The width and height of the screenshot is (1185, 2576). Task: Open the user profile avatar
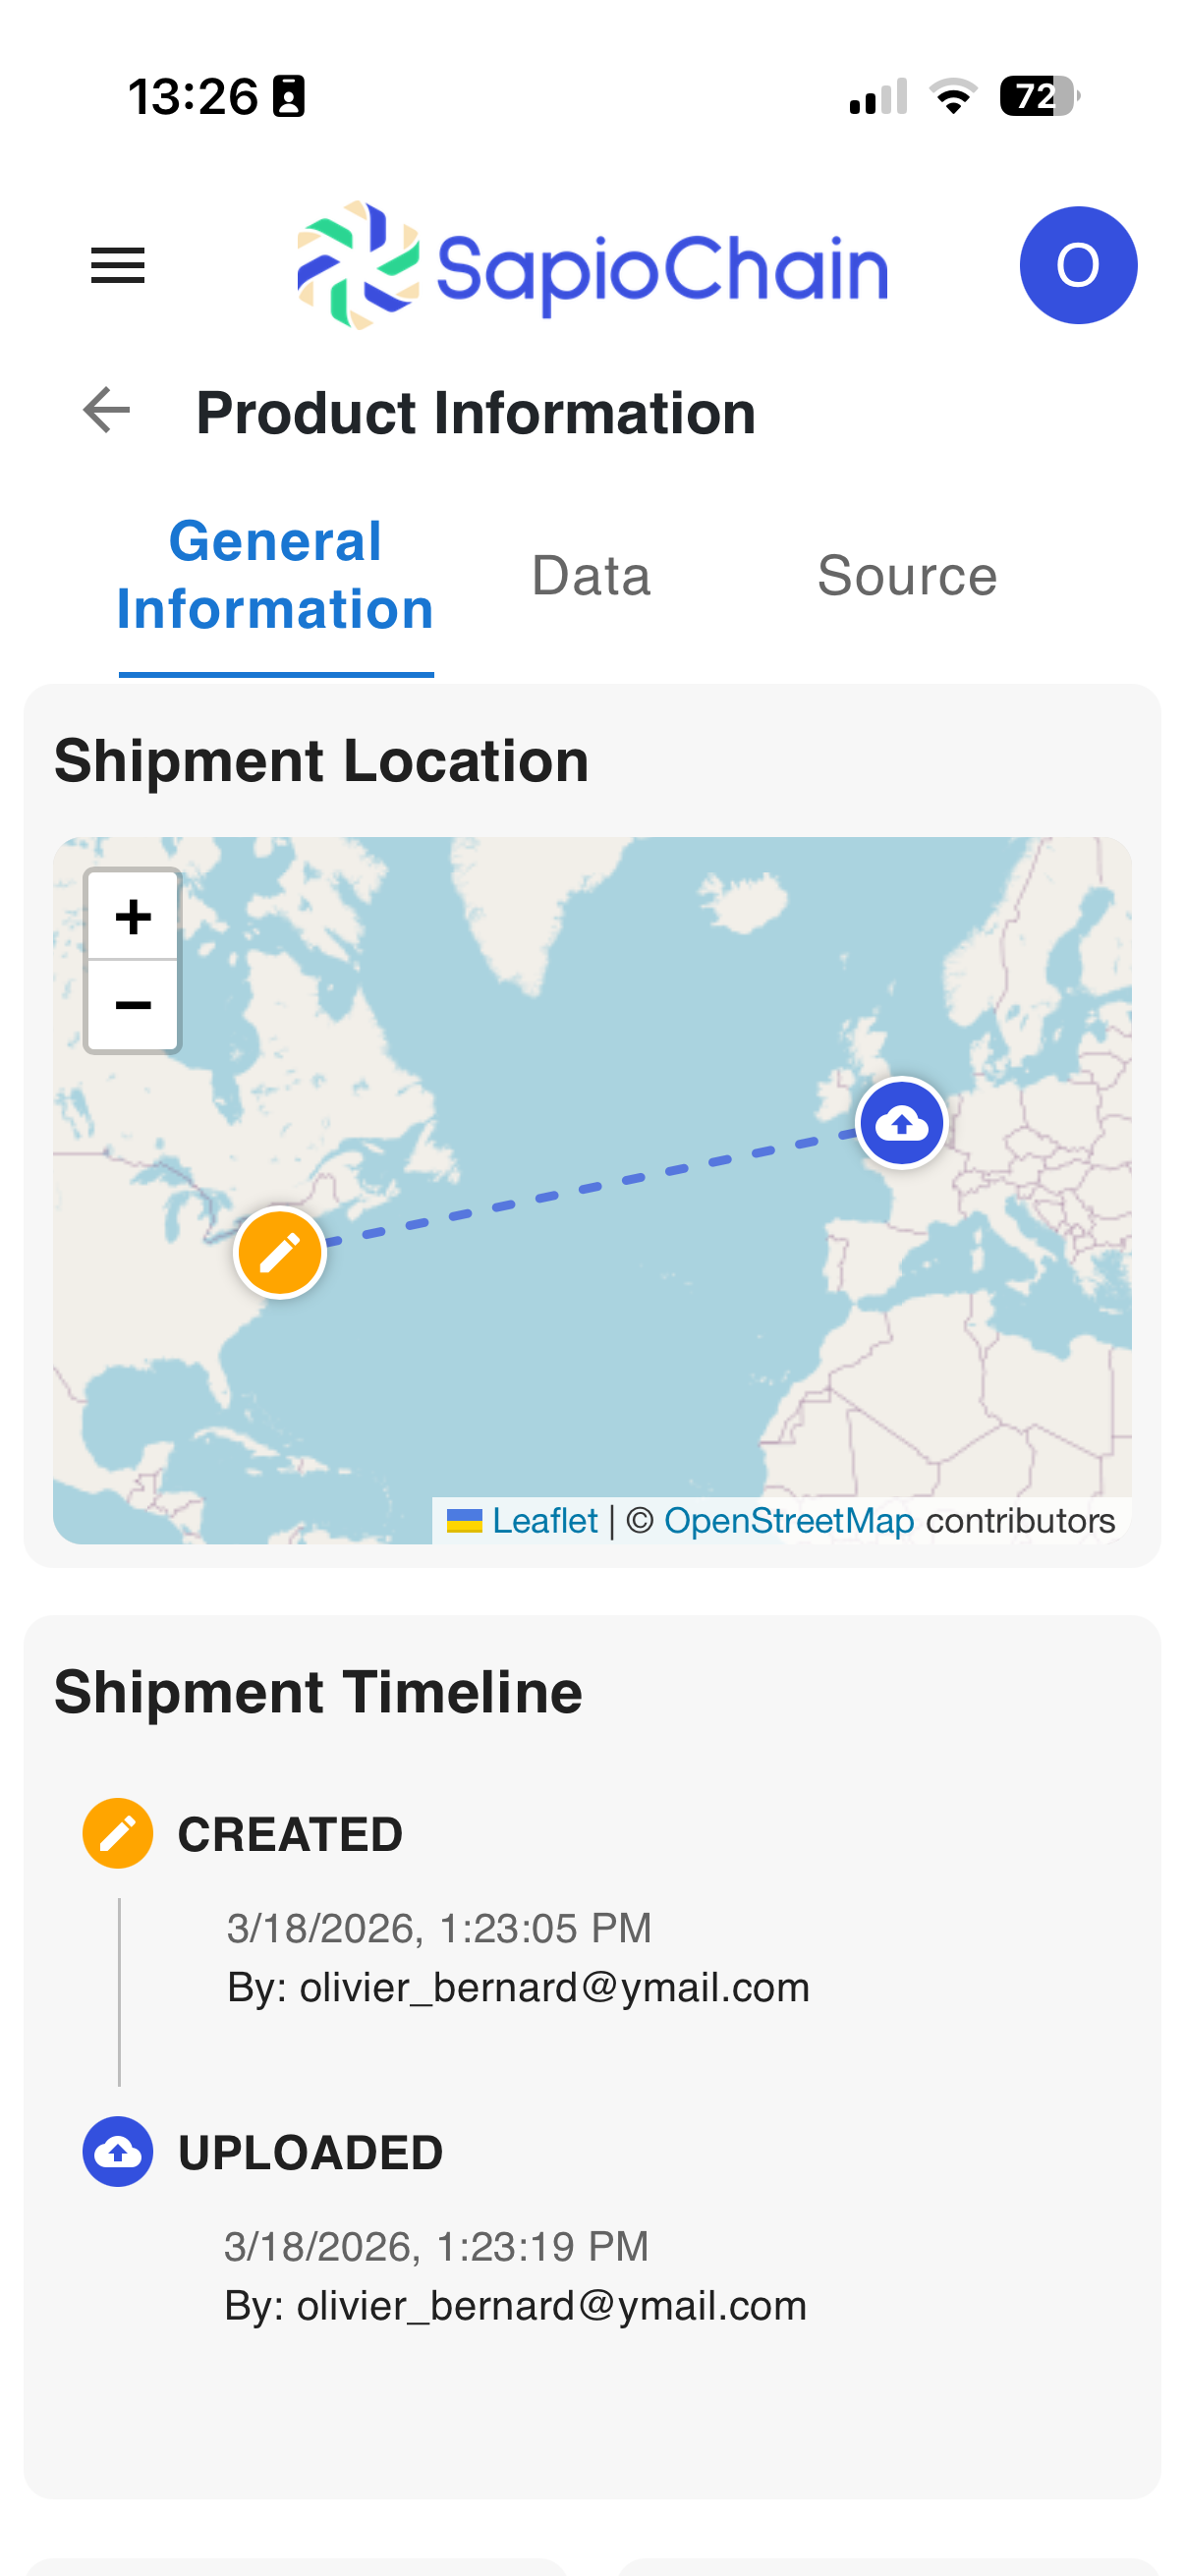click(x=1077, y=266)
